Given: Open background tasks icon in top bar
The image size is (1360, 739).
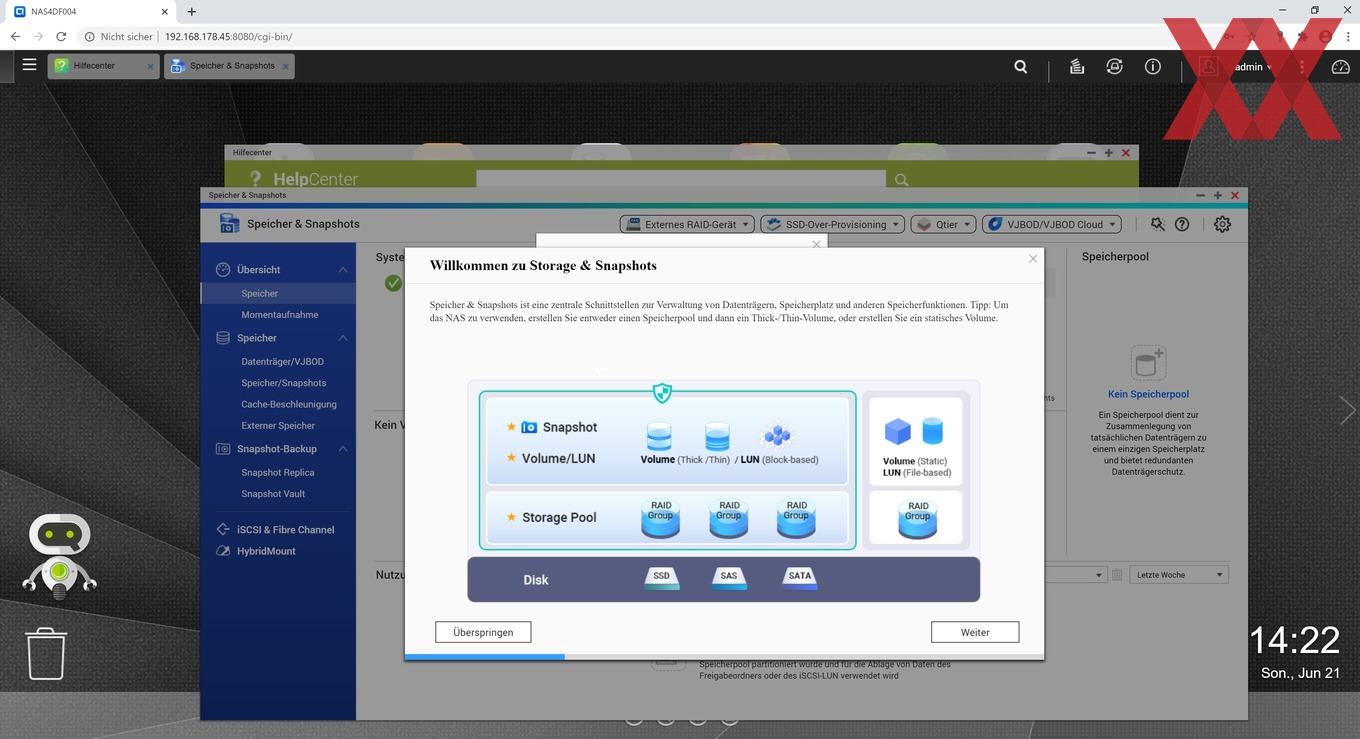Looking at the screenshot, I should coord(1077,66).
